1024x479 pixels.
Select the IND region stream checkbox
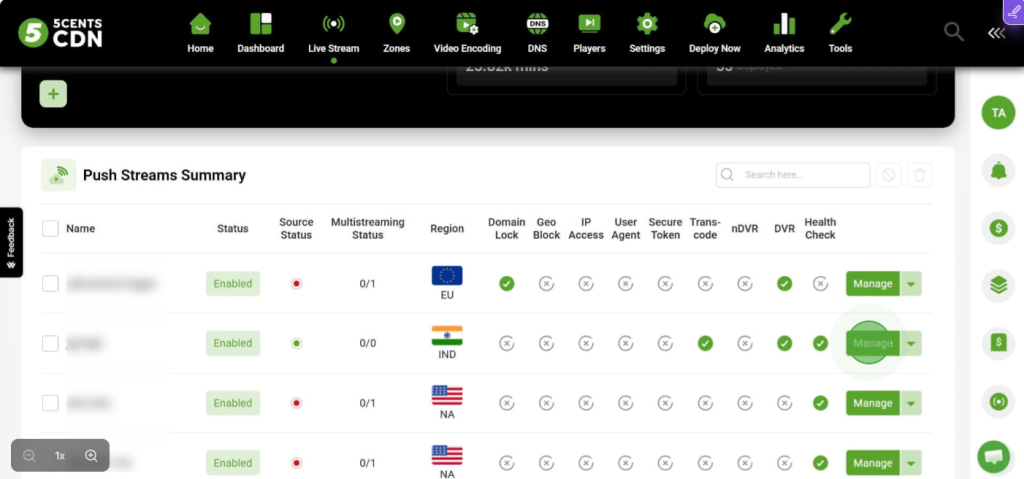pyautogui.click(x=50, y=344)
